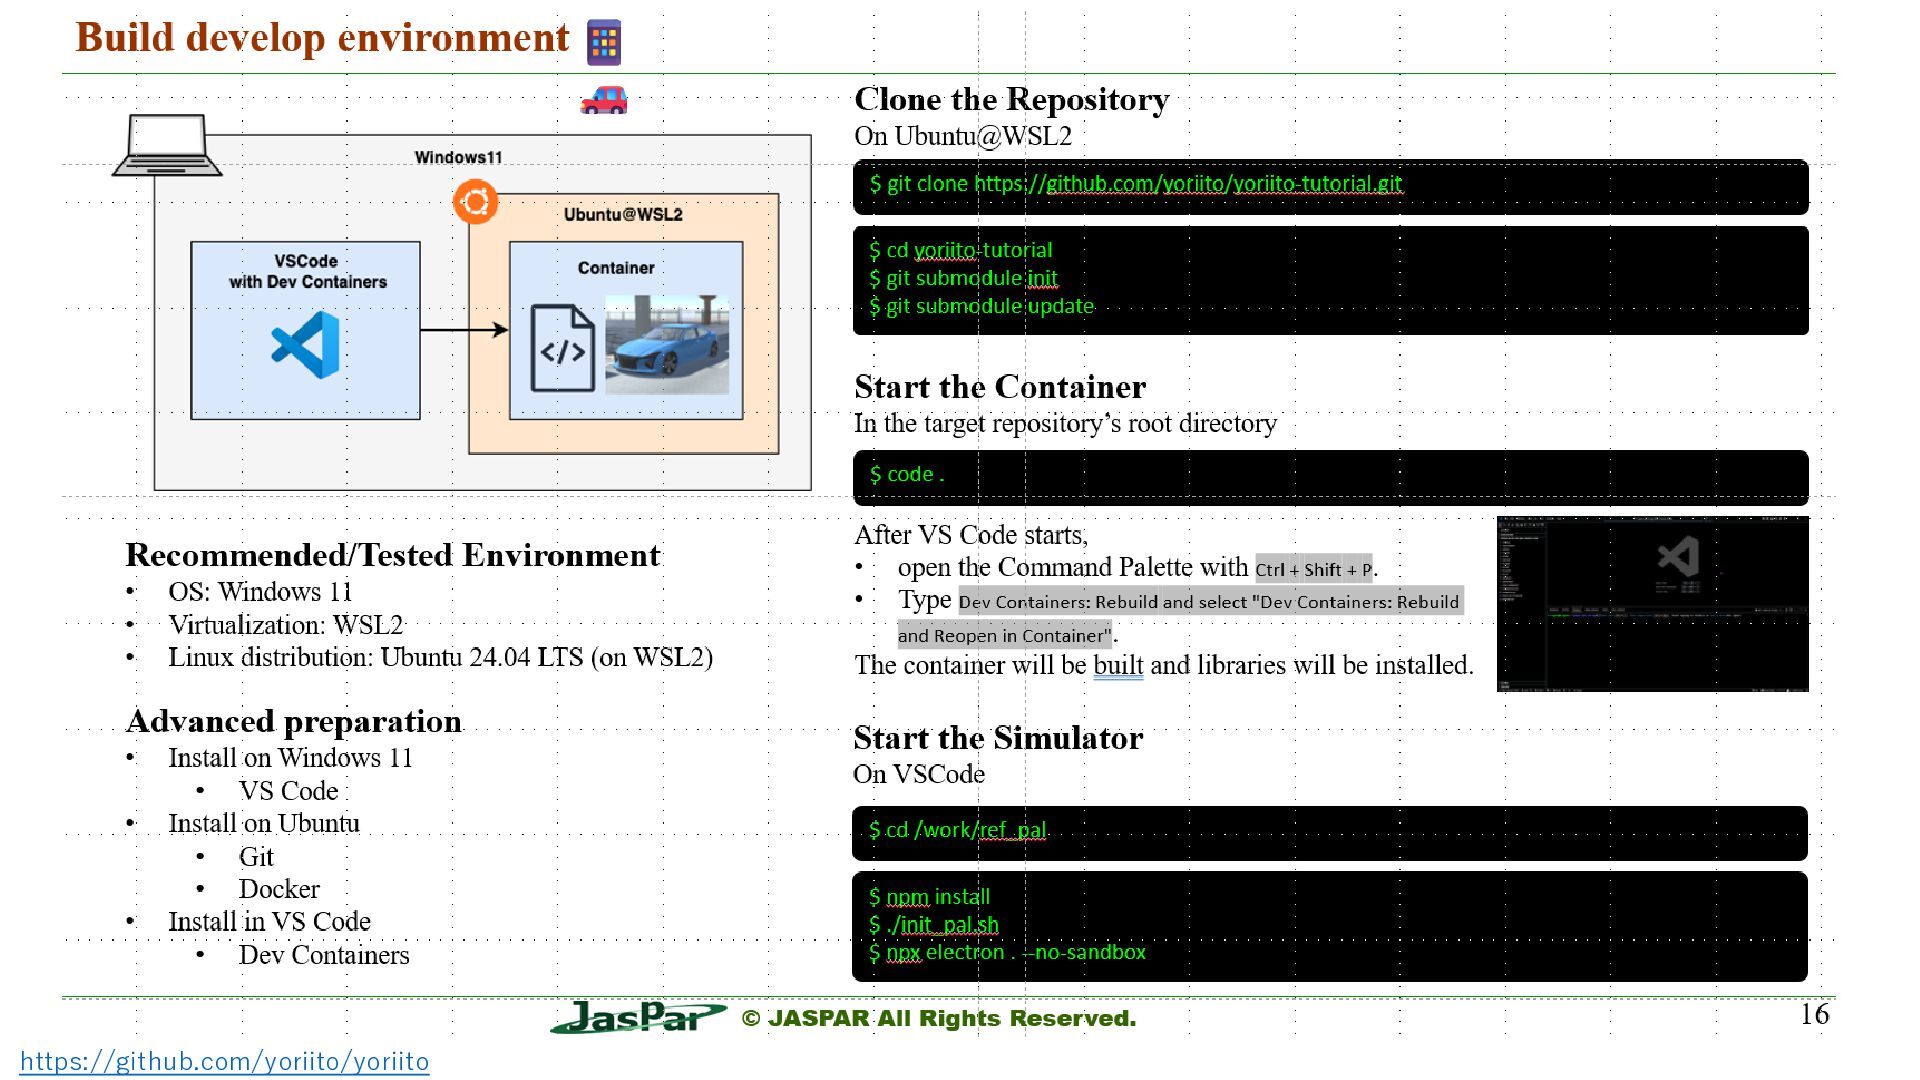Click the 'Install on Ubuntu' bullet

264,823
